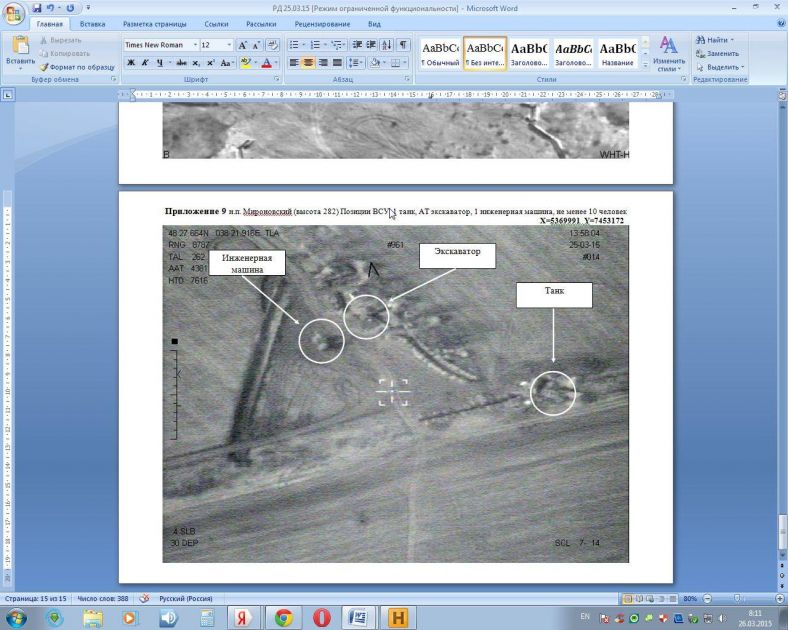Apply bold formatting (Ж)

[x=130, y=62]
